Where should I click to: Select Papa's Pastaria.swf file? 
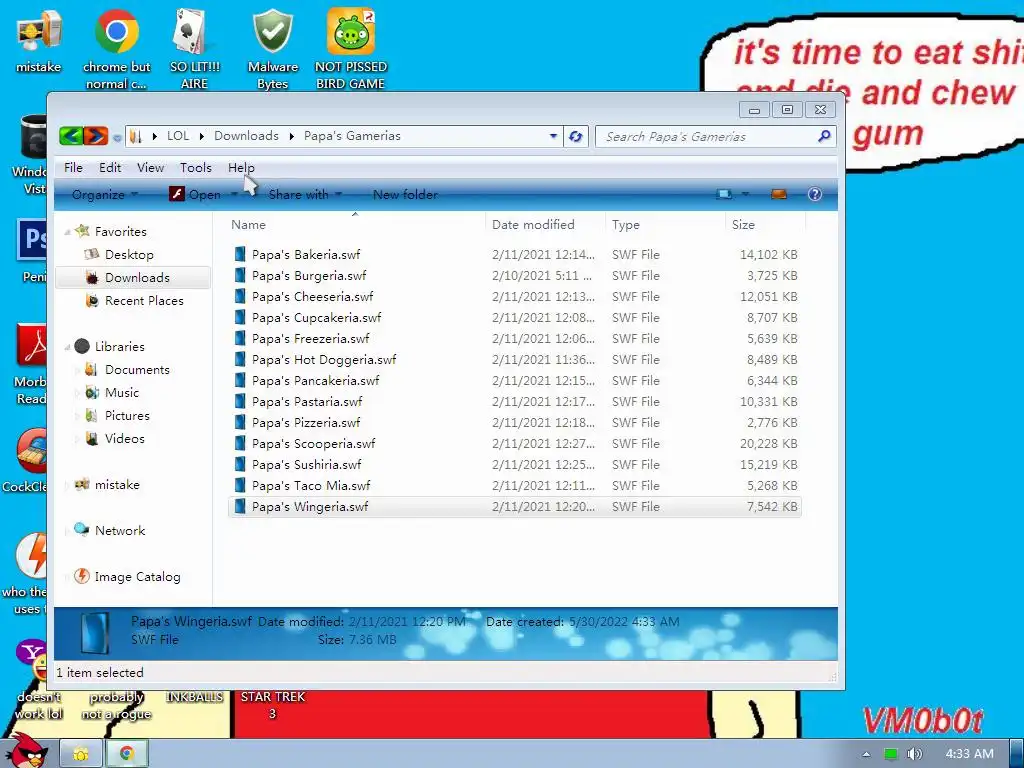point(307,402)
